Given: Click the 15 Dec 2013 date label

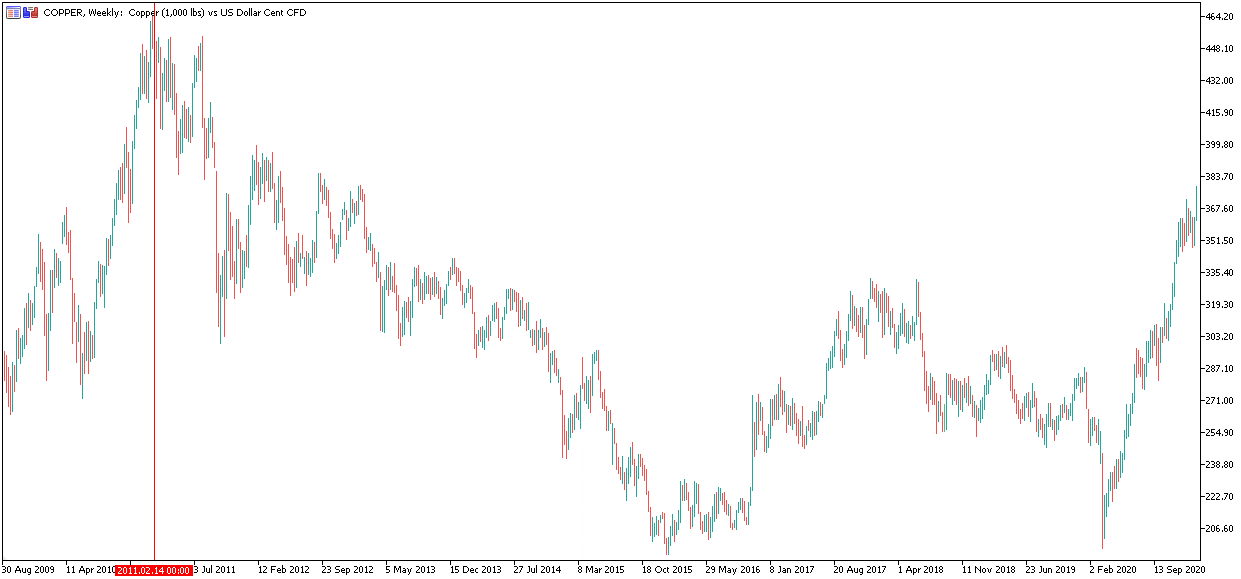Looking at the screenshot, I should [475, 570].
